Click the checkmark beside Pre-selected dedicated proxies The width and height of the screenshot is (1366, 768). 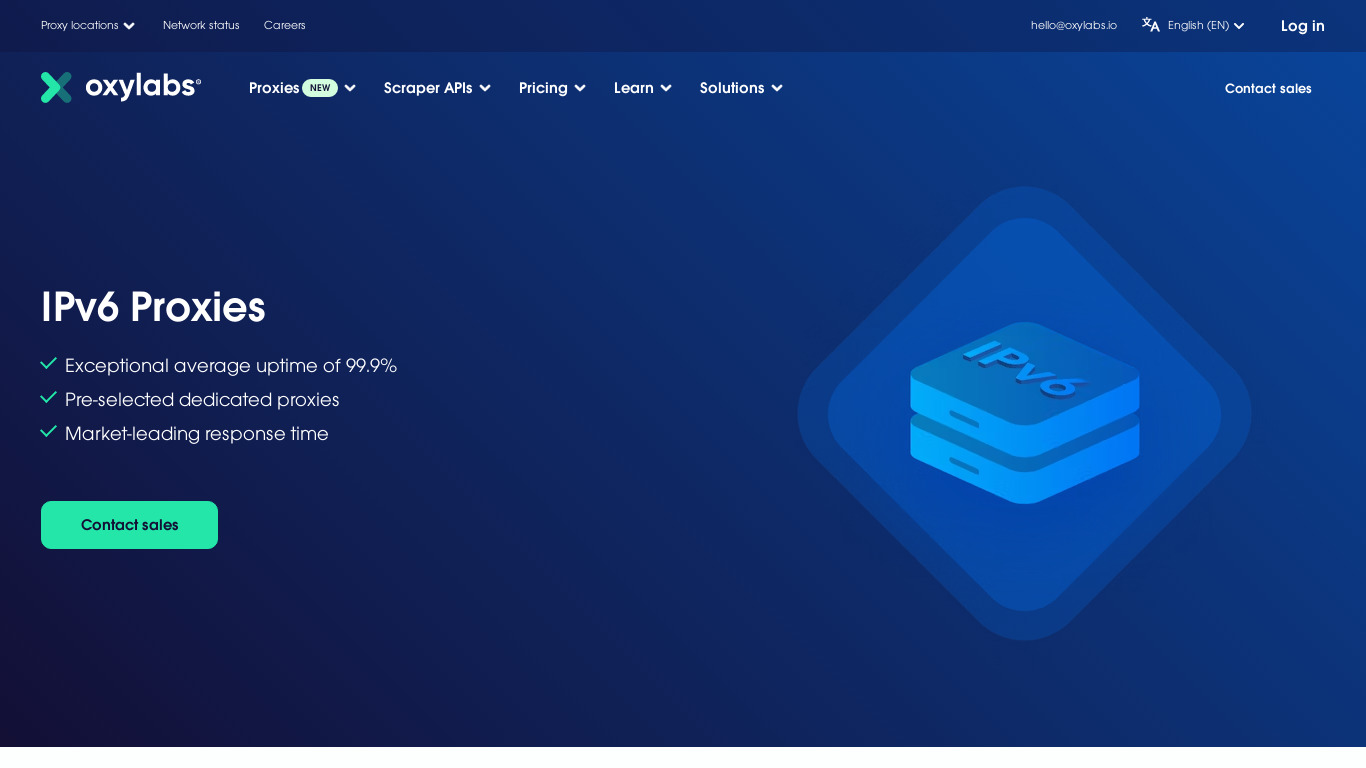tap(48, 398)
